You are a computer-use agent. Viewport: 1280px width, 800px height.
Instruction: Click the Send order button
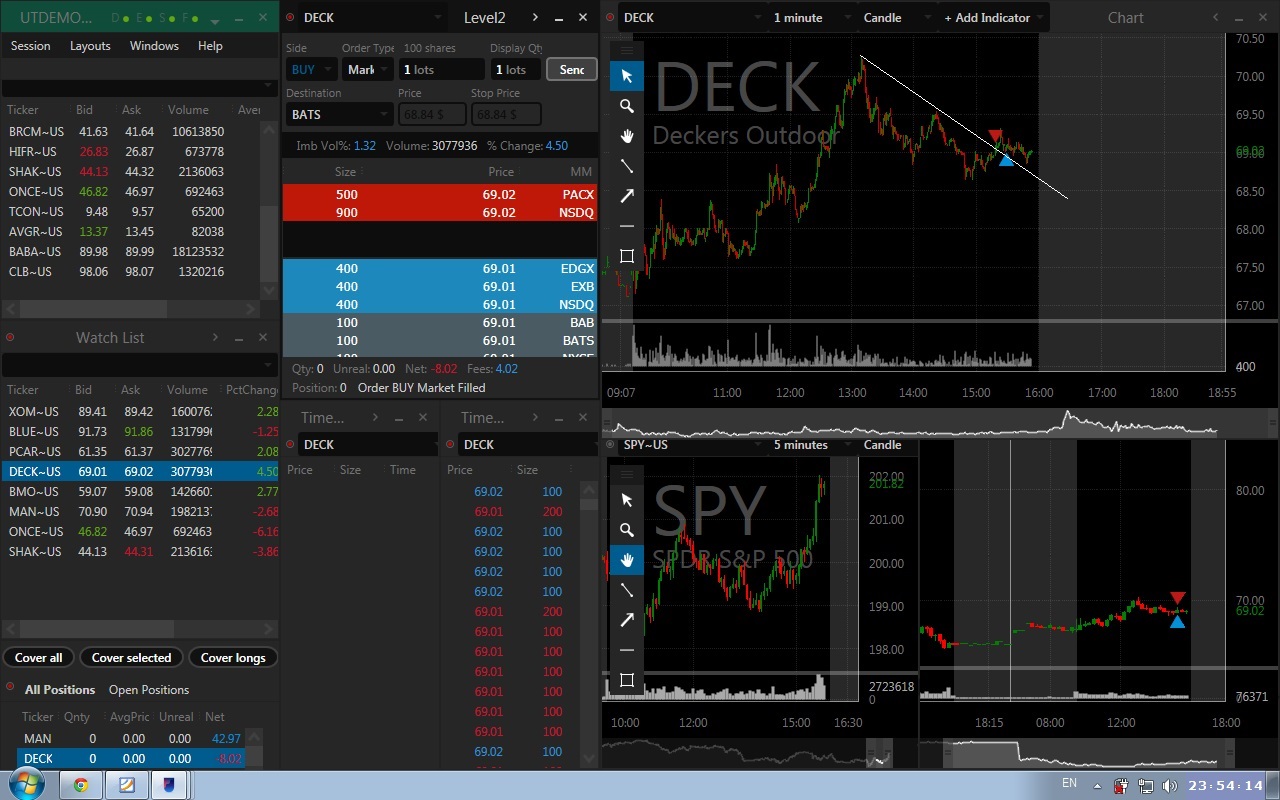click(x=572, y=69)
